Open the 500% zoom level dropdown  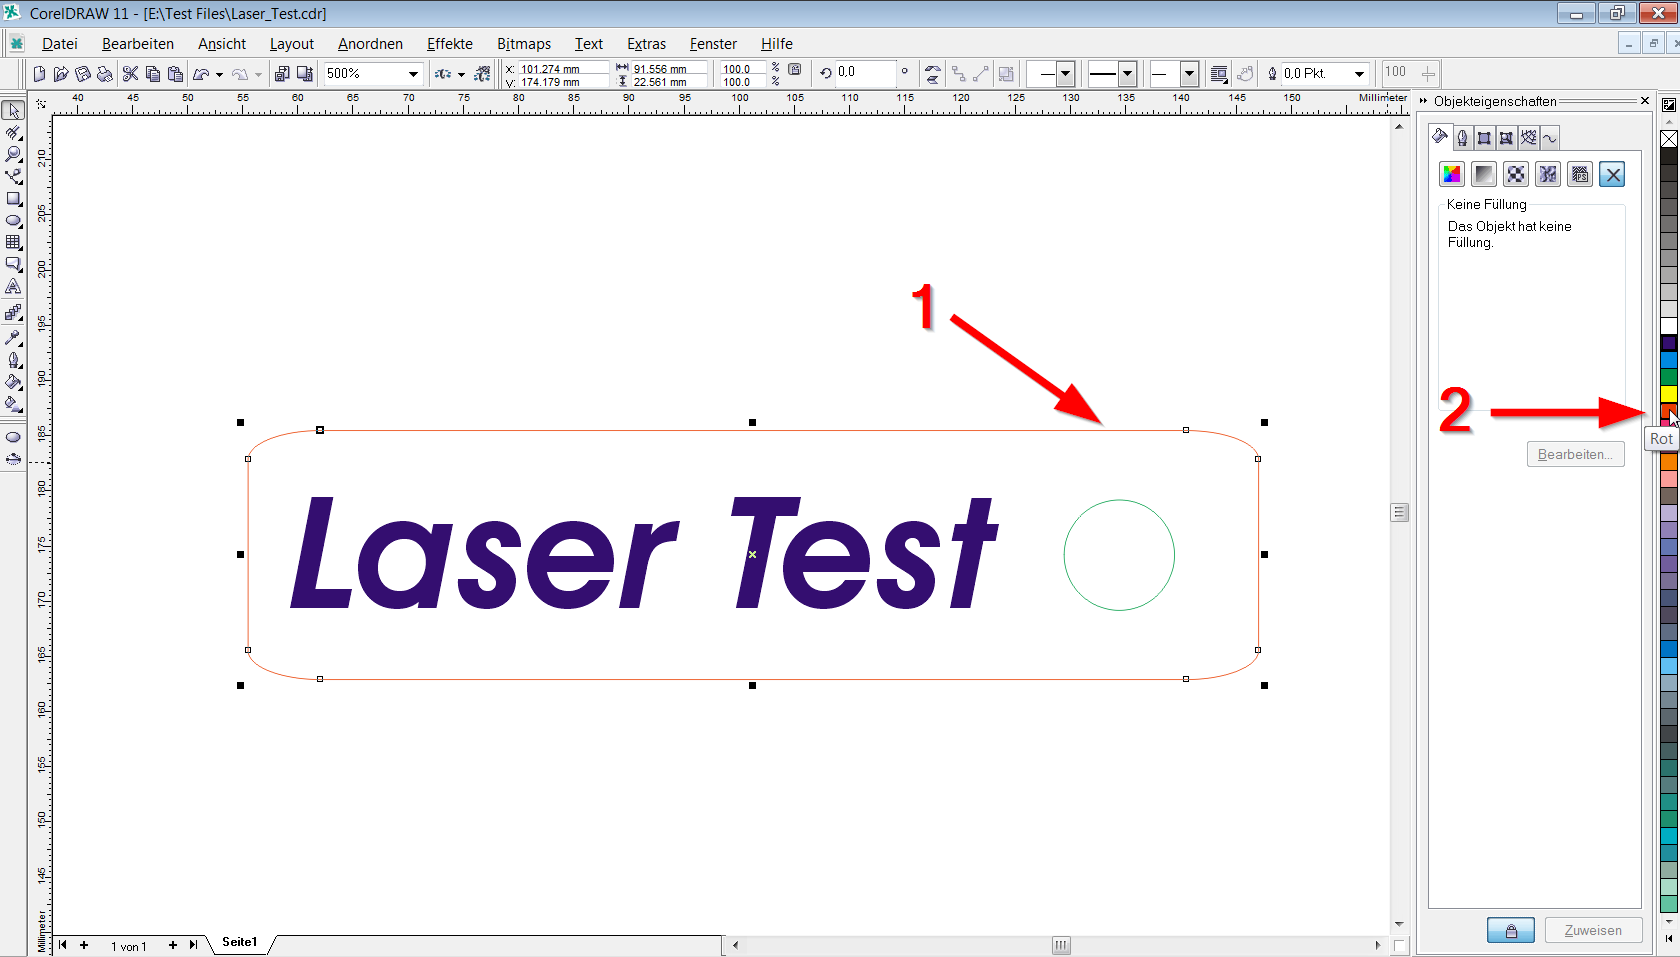[x=413, y=74]
